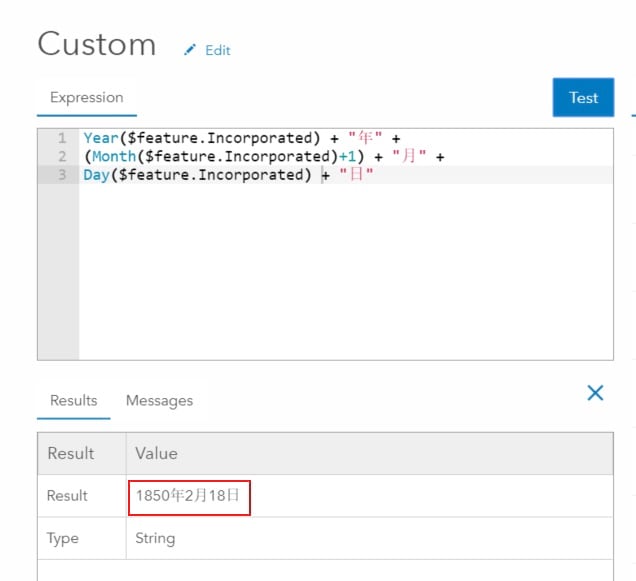This screenshot has height=581, width=636.
Task: Click line number 2 in the editor gutter
Action: click(x=62, y=157)
